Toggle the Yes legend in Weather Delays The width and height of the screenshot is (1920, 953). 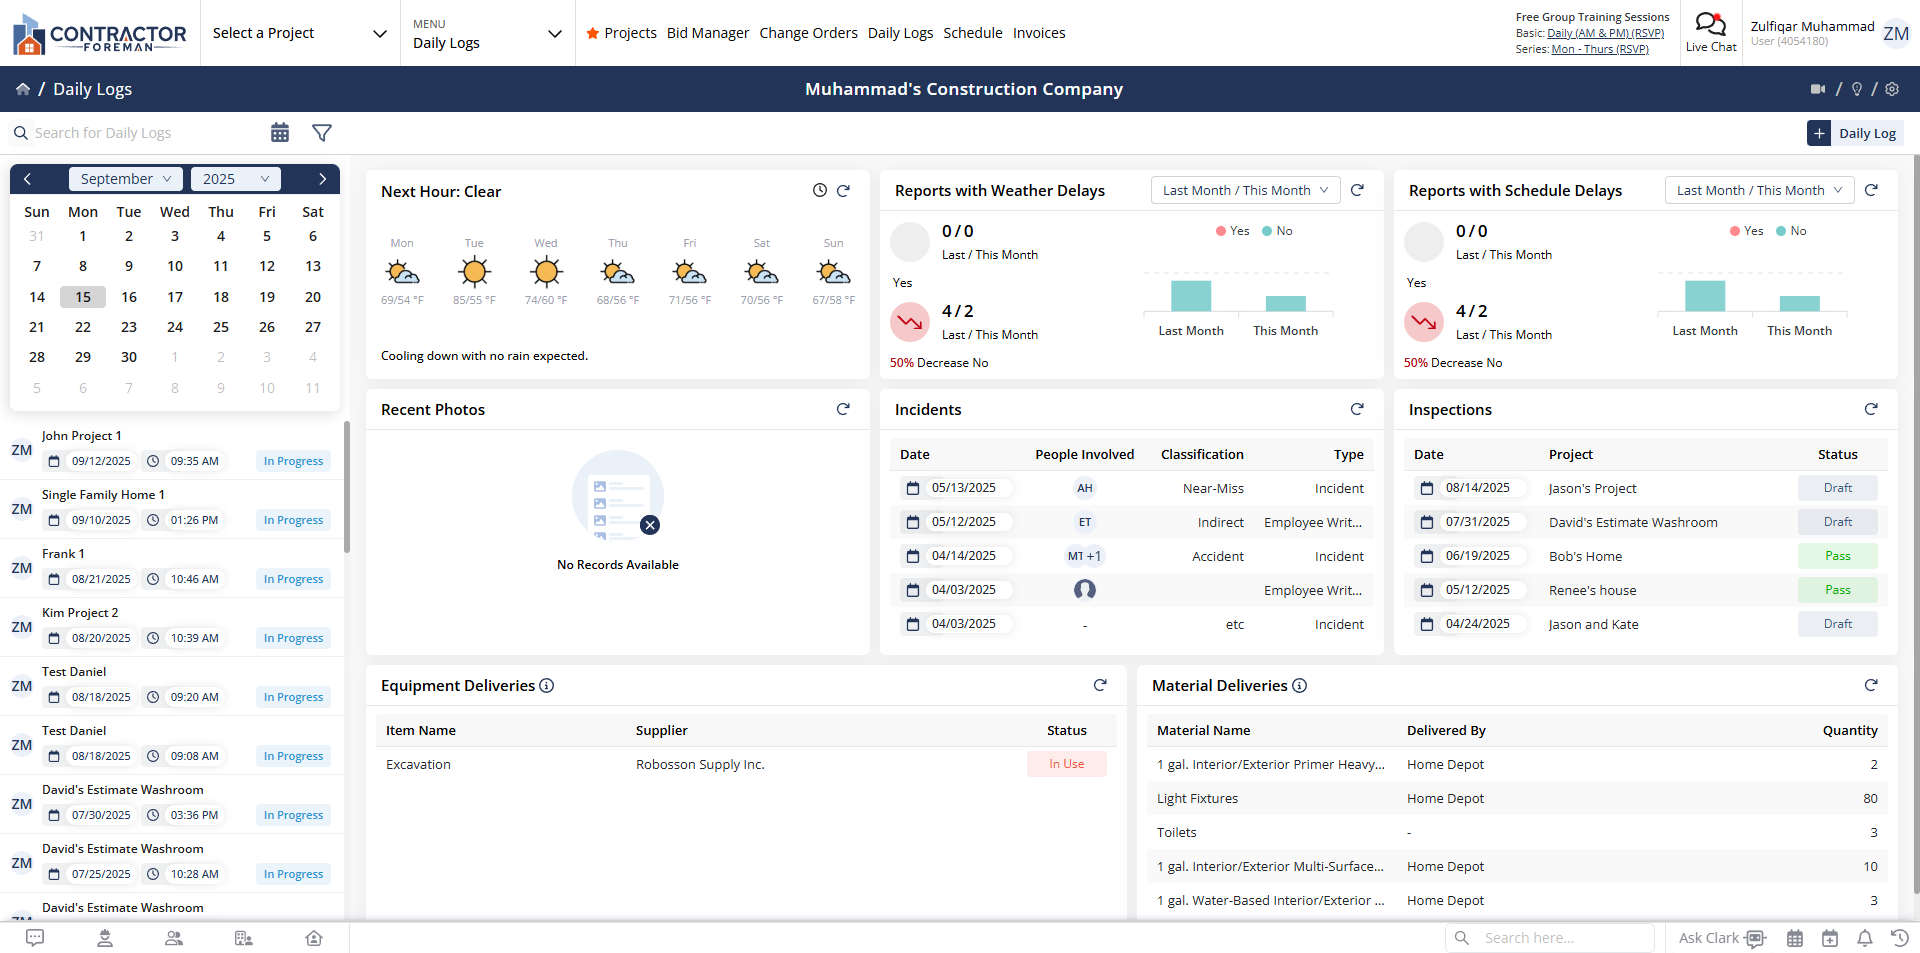(x=1233, y=231)
